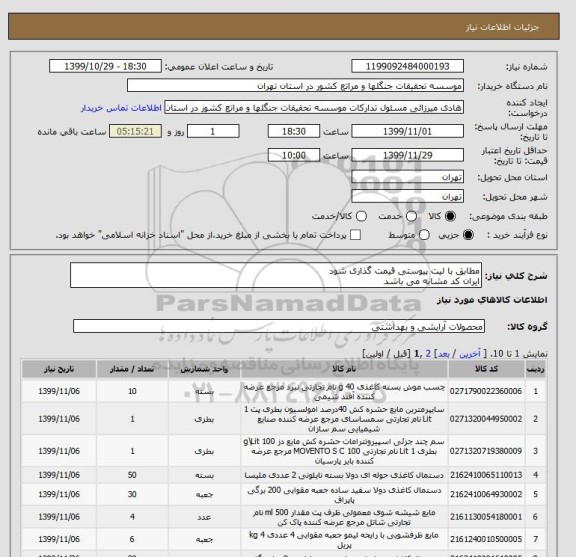Click the product group field محصولات آرایشی و بهداشتی
Screen dimensions: 576x557
[279, 326]
